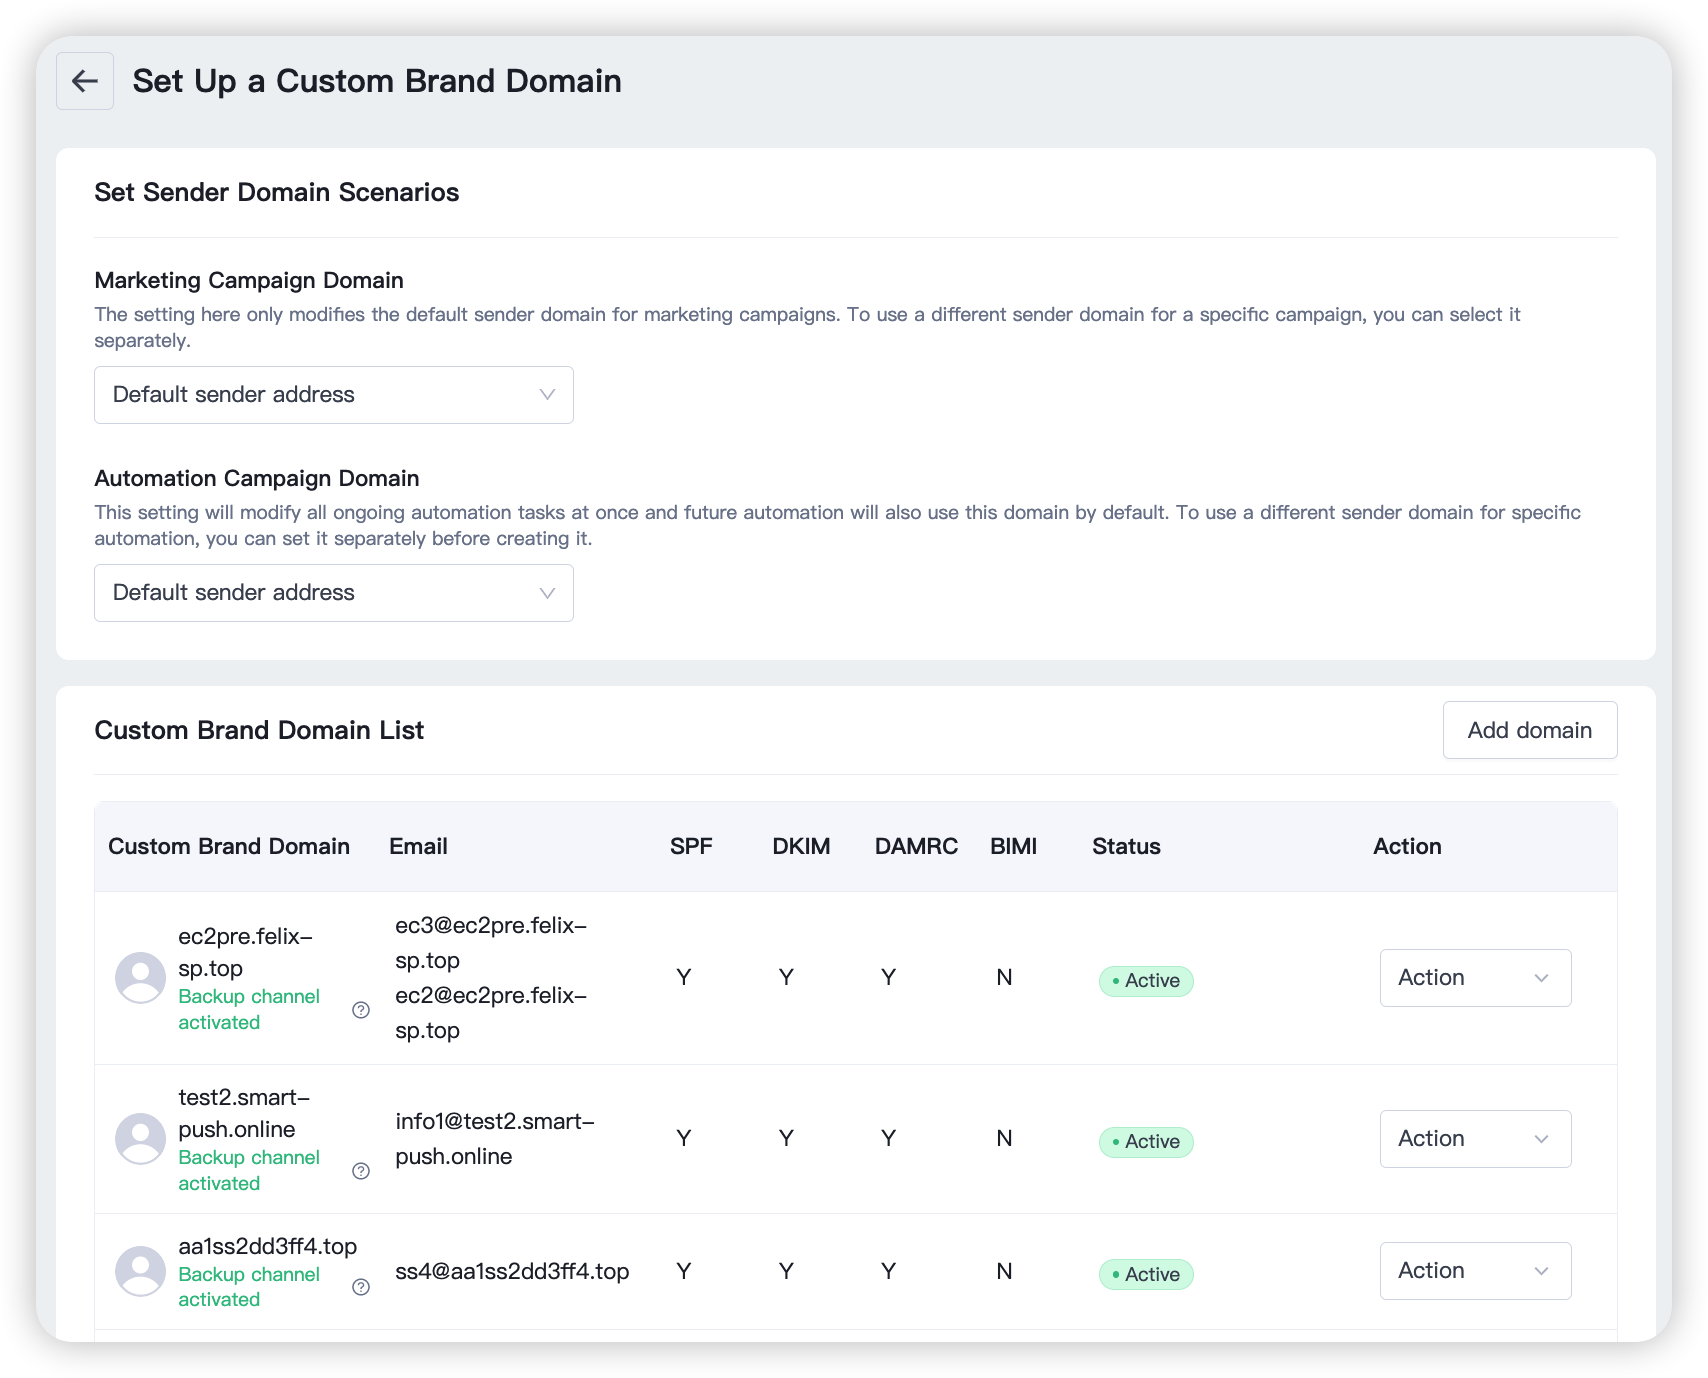Click Active status badge for ec2pre.felix-sp.top
This screenshot has width=1708, height=1378.
pos(1146,981)
